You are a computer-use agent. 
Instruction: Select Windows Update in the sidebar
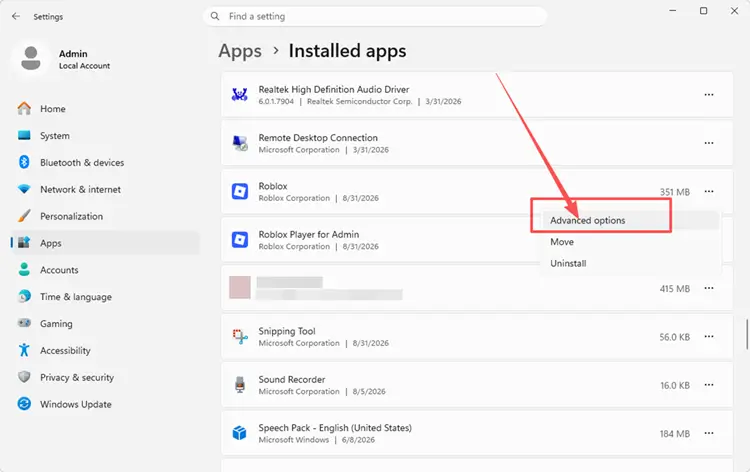pos(104,404)
